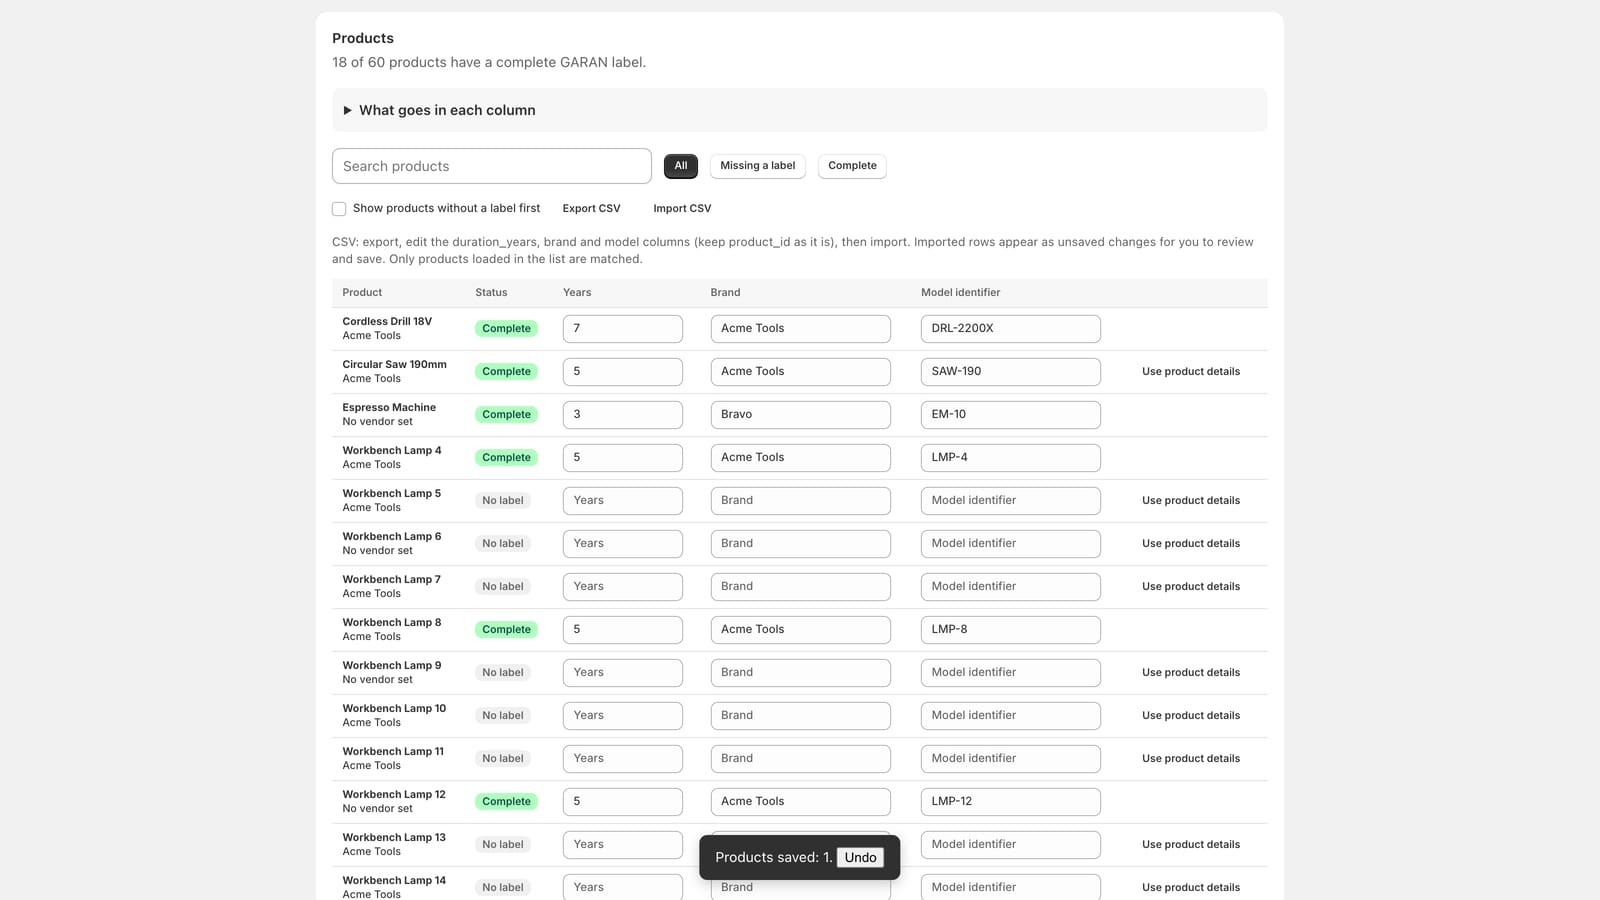Viewport: 1600px width, 900px height.
Task: Click Years field for Workbench Lamp 5
Action: [622, 501]
